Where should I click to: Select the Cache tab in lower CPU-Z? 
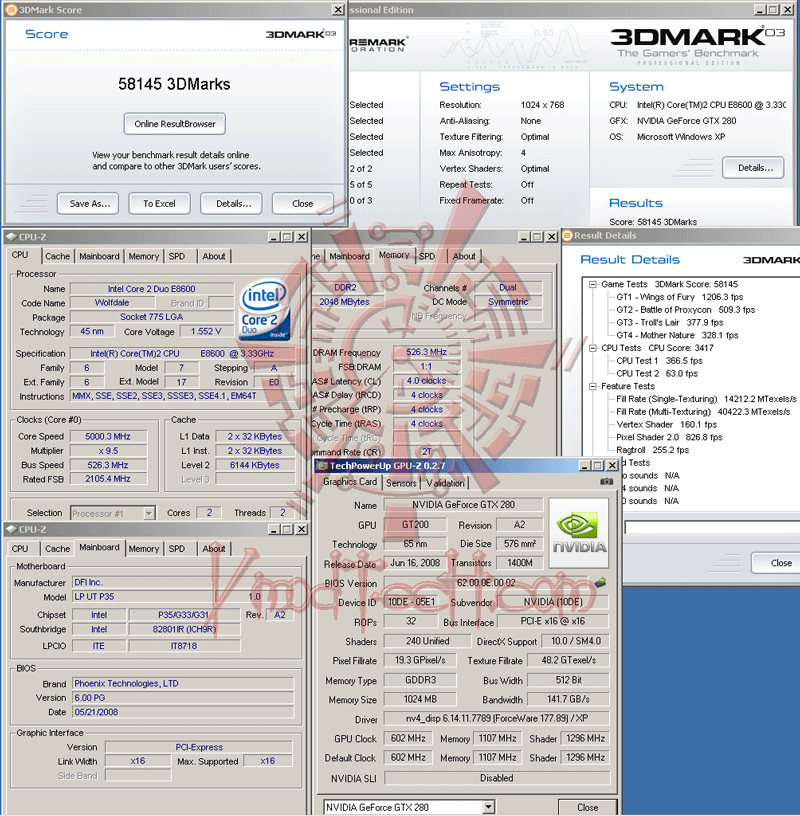point(57,549)
